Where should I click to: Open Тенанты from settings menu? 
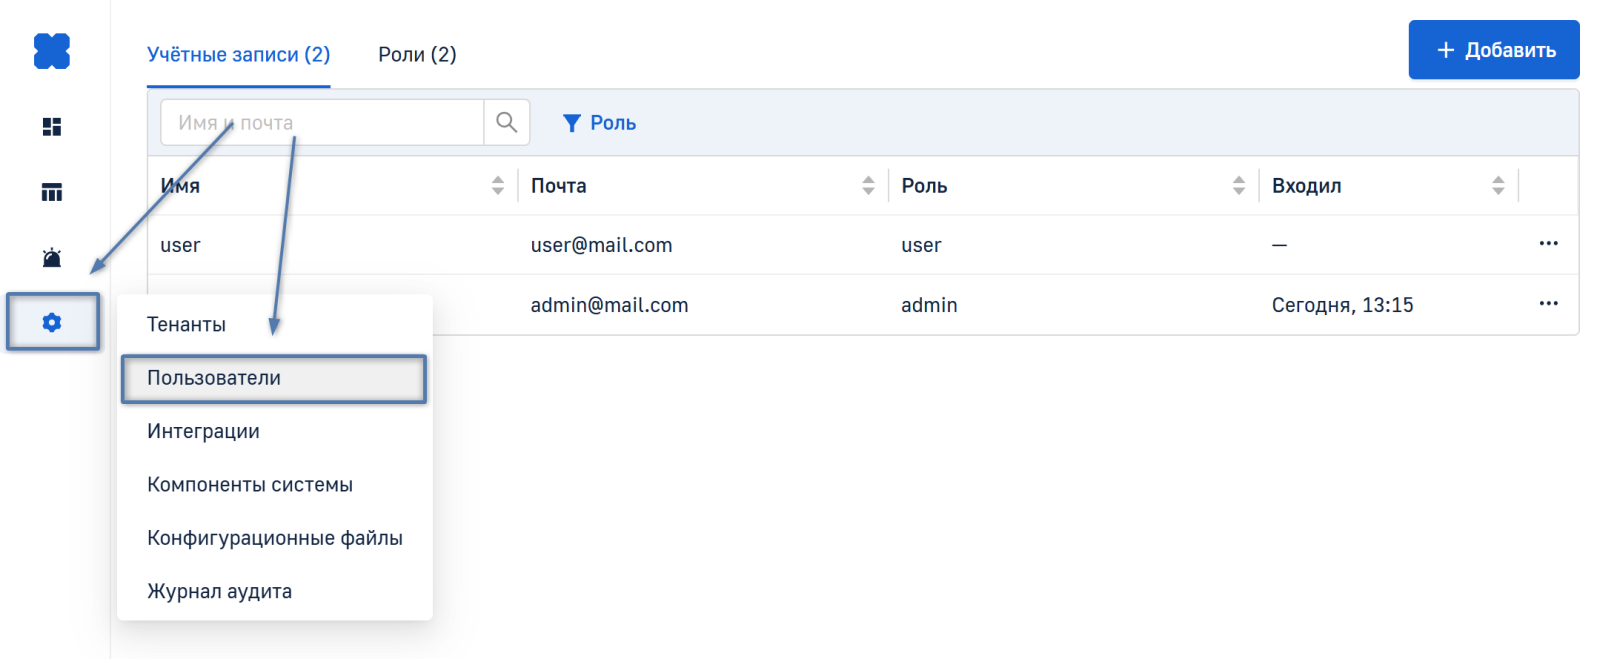click(187, 325)
